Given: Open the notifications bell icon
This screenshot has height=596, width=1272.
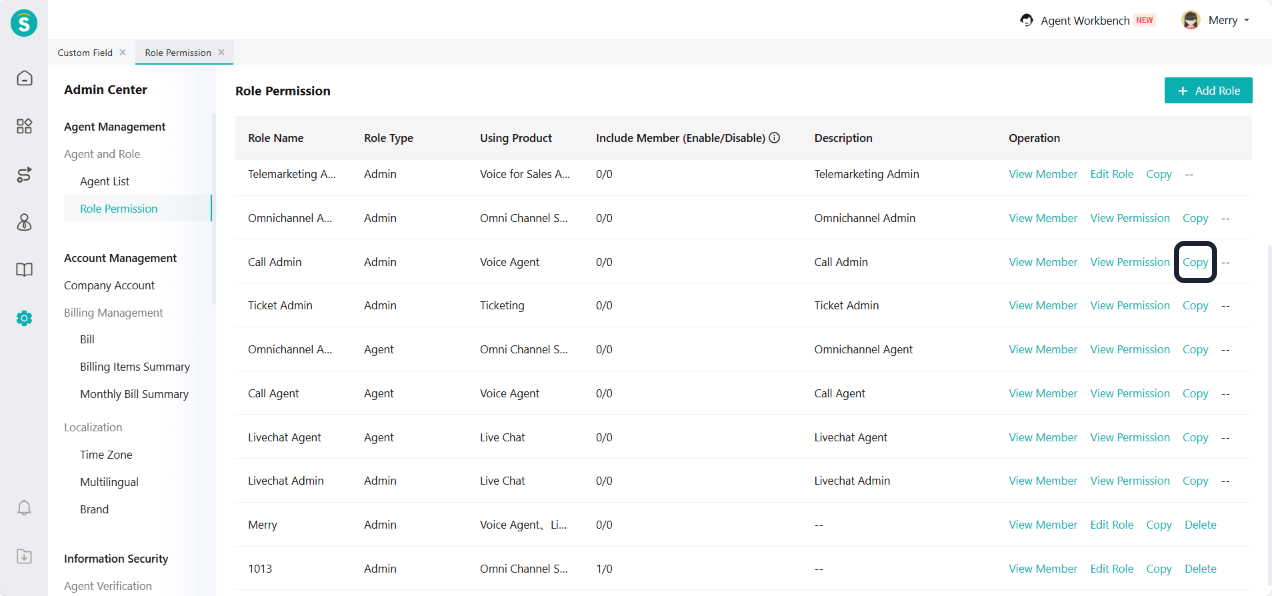Looking at the screenshot, I should (x=24, y=508).
